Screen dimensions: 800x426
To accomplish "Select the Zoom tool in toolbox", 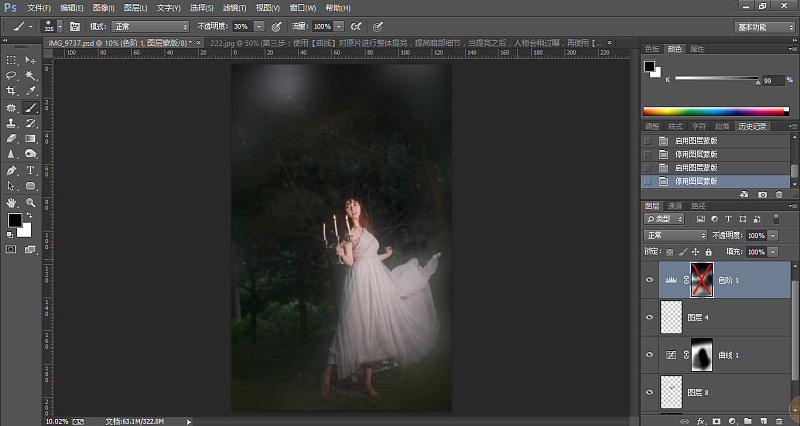I will tap(31, 203).
